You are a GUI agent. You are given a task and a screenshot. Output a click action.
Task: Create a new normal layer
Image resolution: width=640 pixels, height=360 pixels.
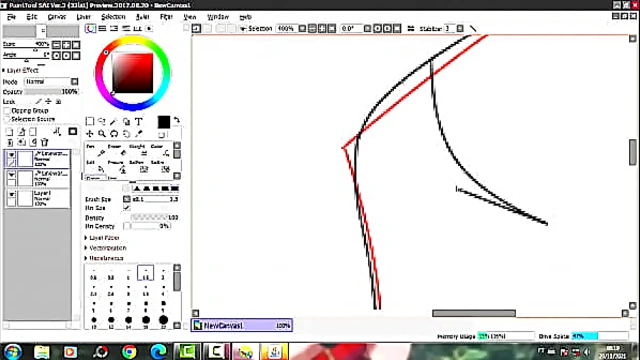click(9, 132)
